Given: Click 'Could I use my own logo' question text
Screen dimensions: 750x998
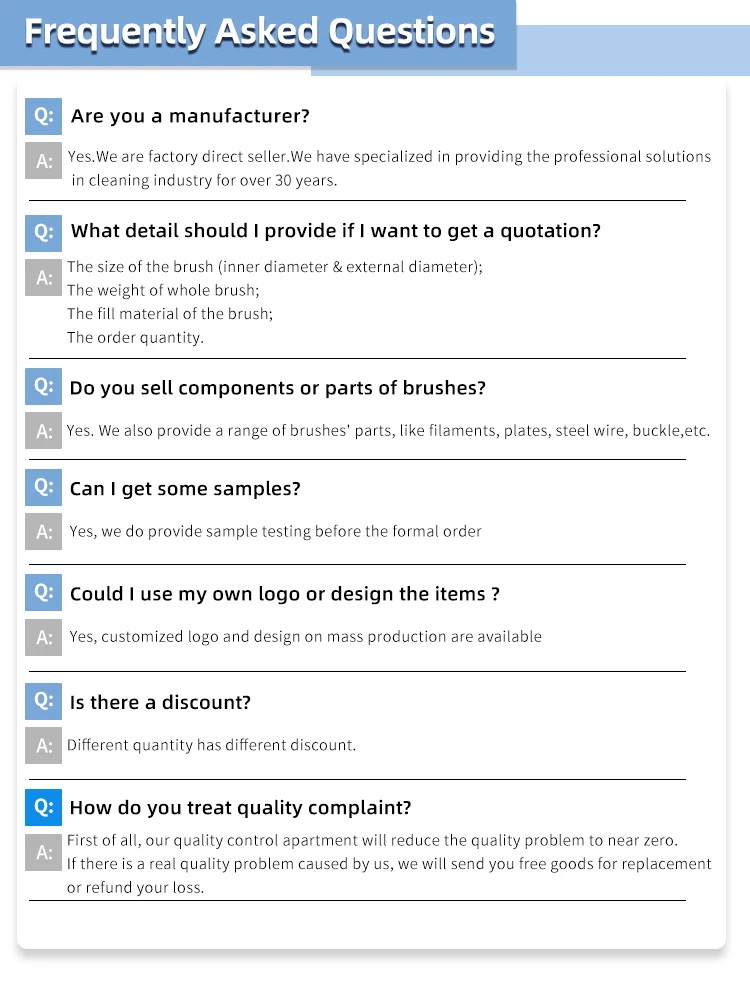Looking at the screenshot, I should (284, 594).
